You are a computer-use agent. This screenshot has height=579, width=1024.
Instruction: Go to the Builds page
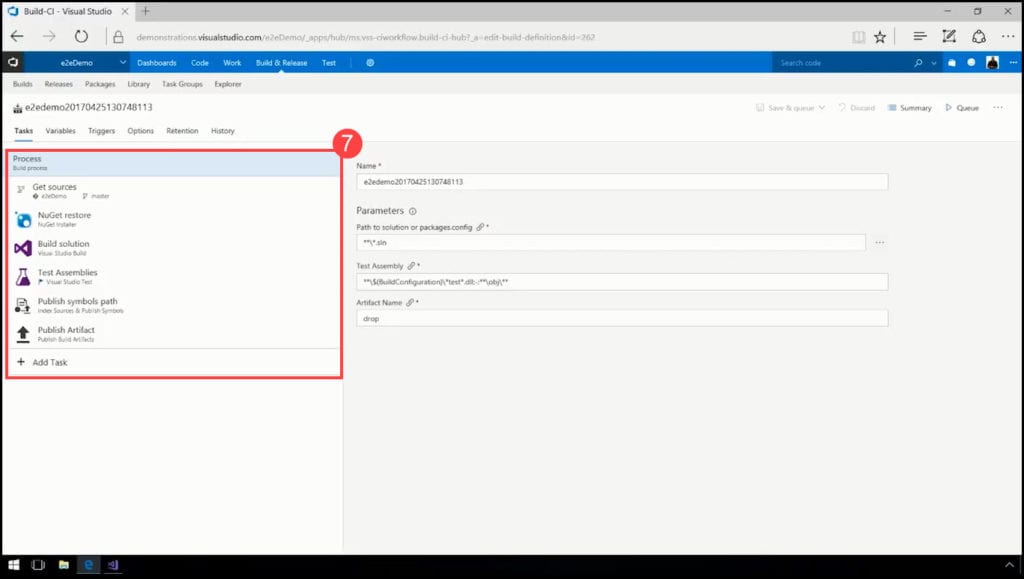tap(22, 84)
